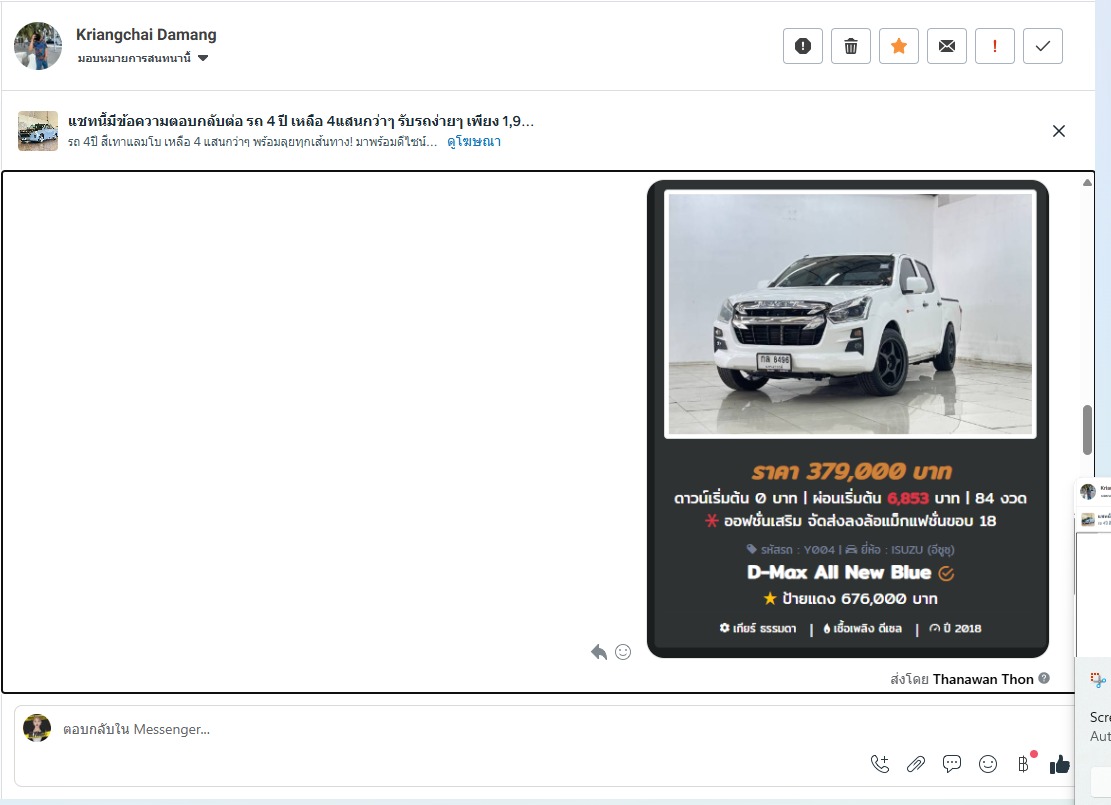
Task: React to the message with the smiley icon
Action: pos(623,652)
